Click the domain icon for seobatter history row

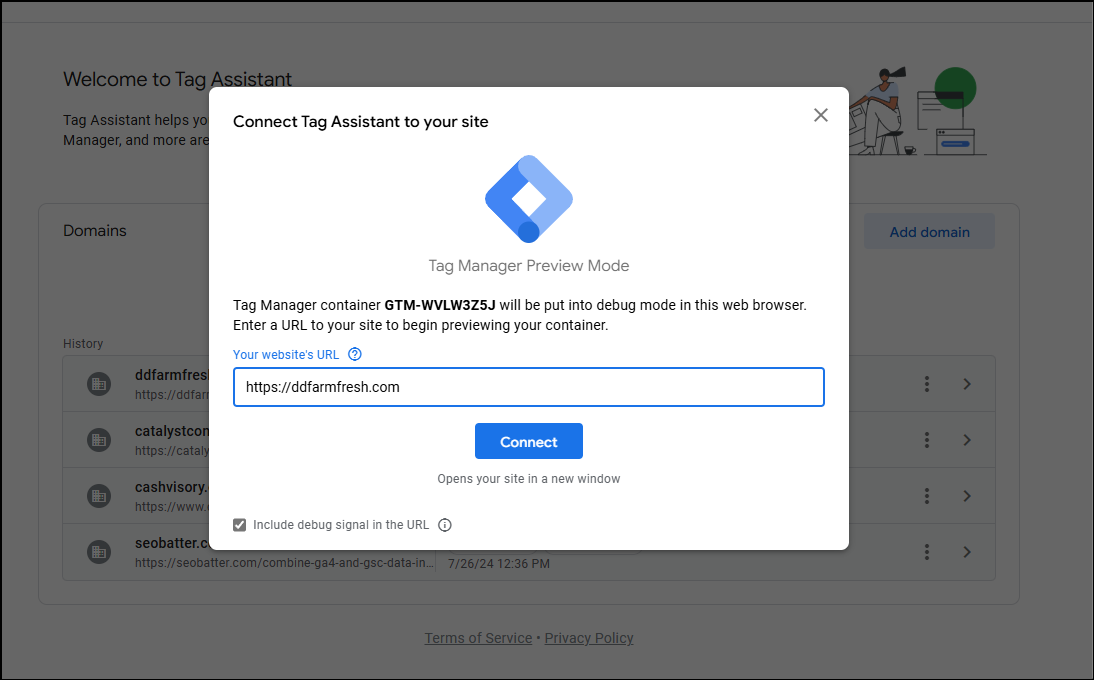(x=99, y=552)
